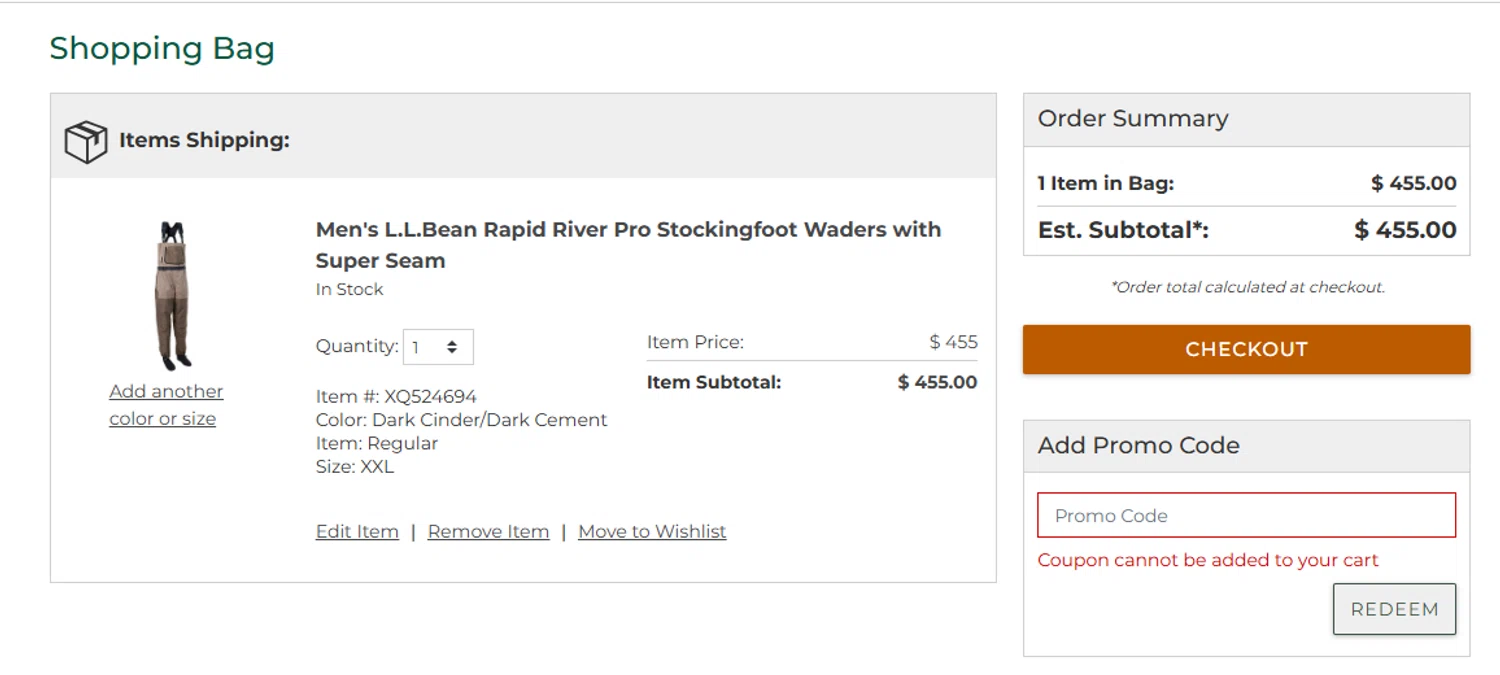The width and height of the screenshot is (1500, 675).
Task: Click the 'In Stock' status text
Action: [349, 289]
